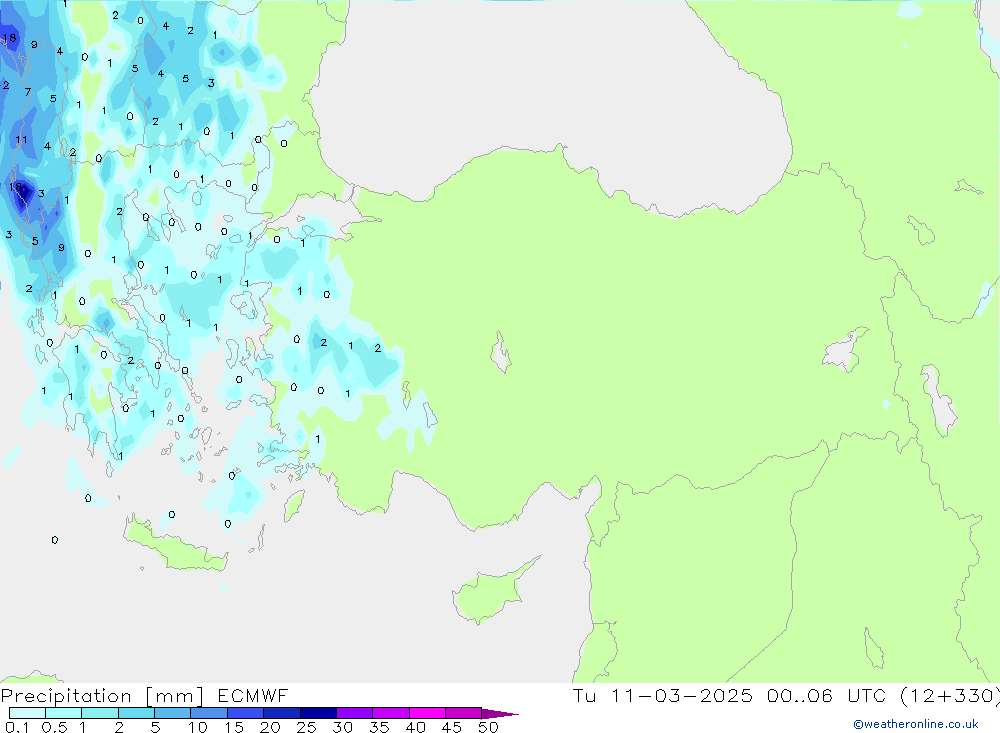
Task: Pick the 25–30 mm navy legend swatch
Action: [x=318, y=713]
